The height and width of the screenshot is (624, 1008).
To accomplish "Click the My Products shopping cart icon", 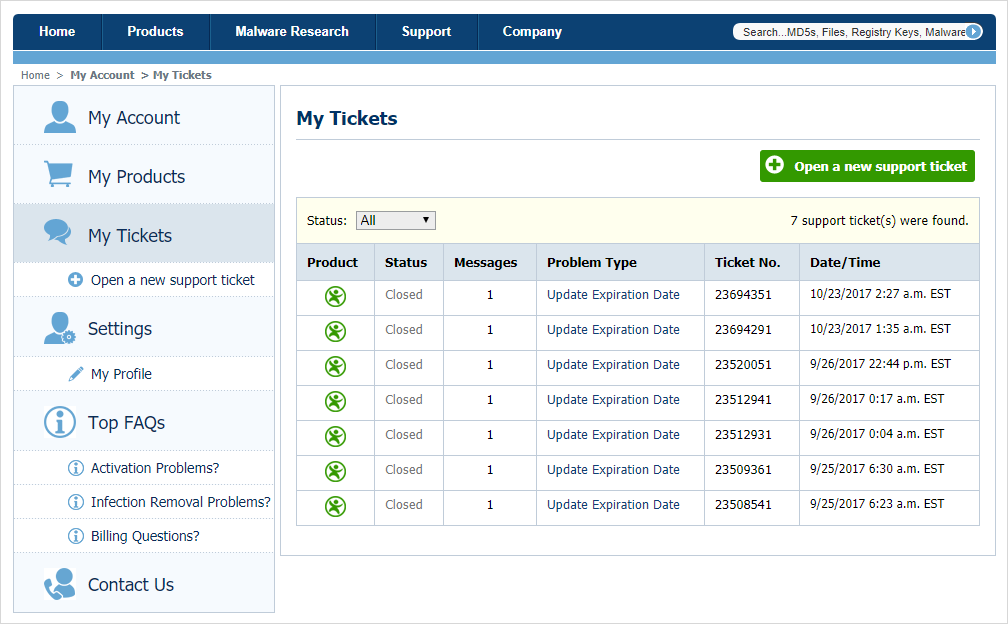I will coord(59,175).
